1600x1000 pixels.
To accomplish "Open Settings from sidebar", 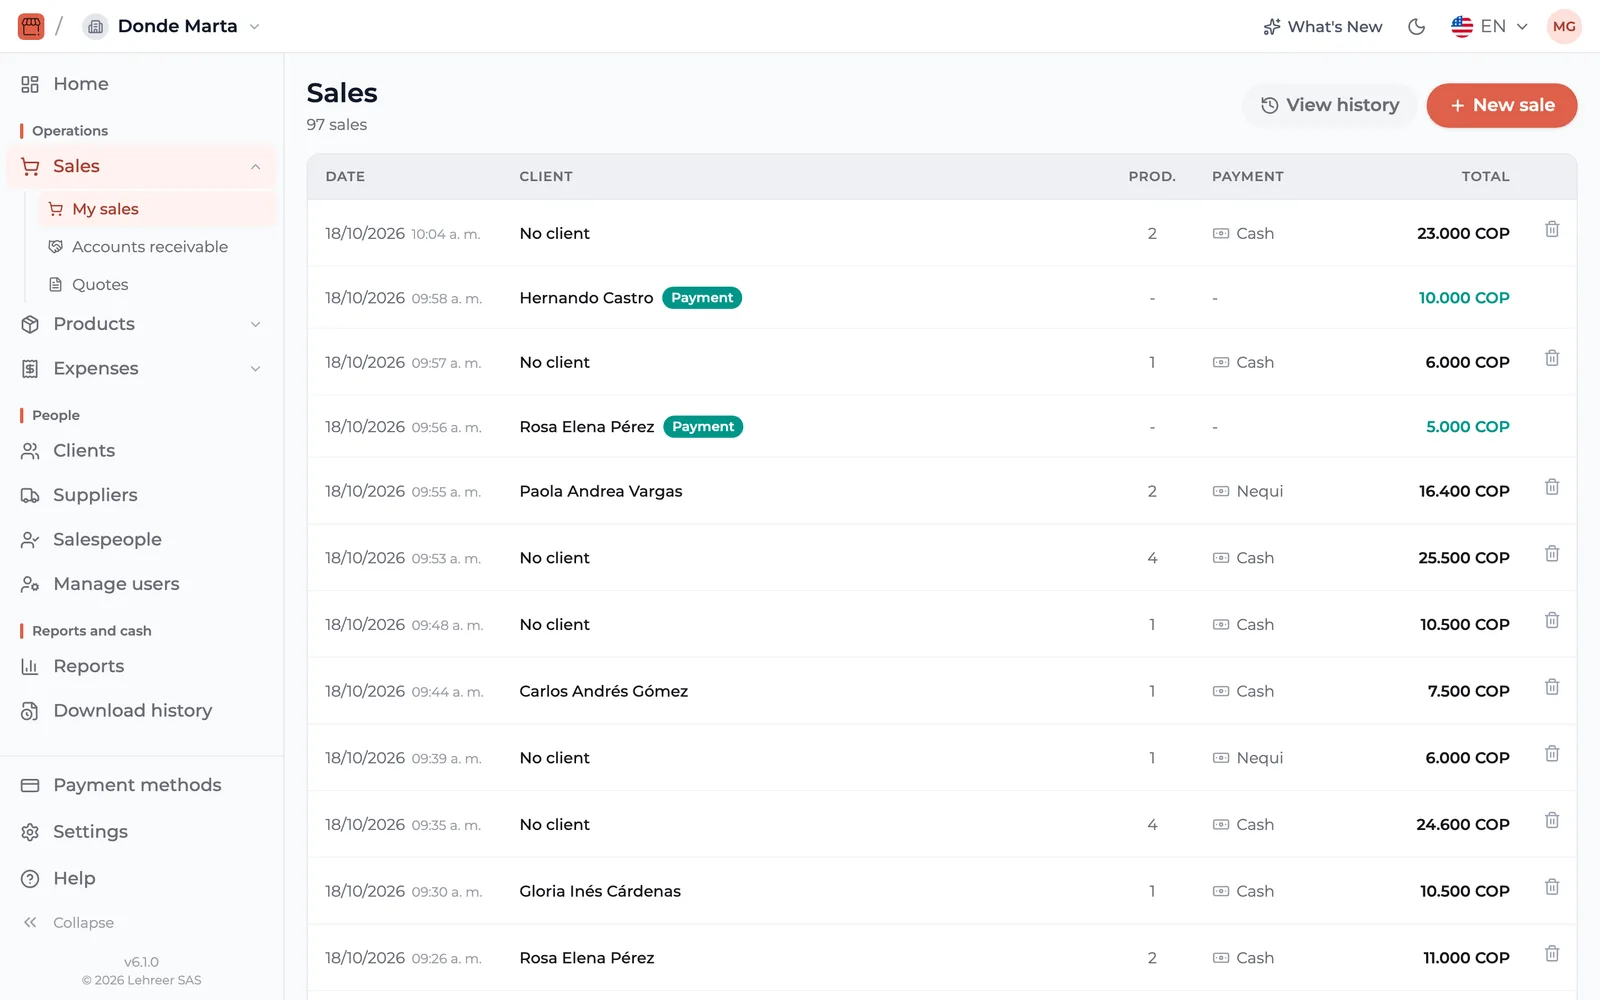I will click(142, 832).
